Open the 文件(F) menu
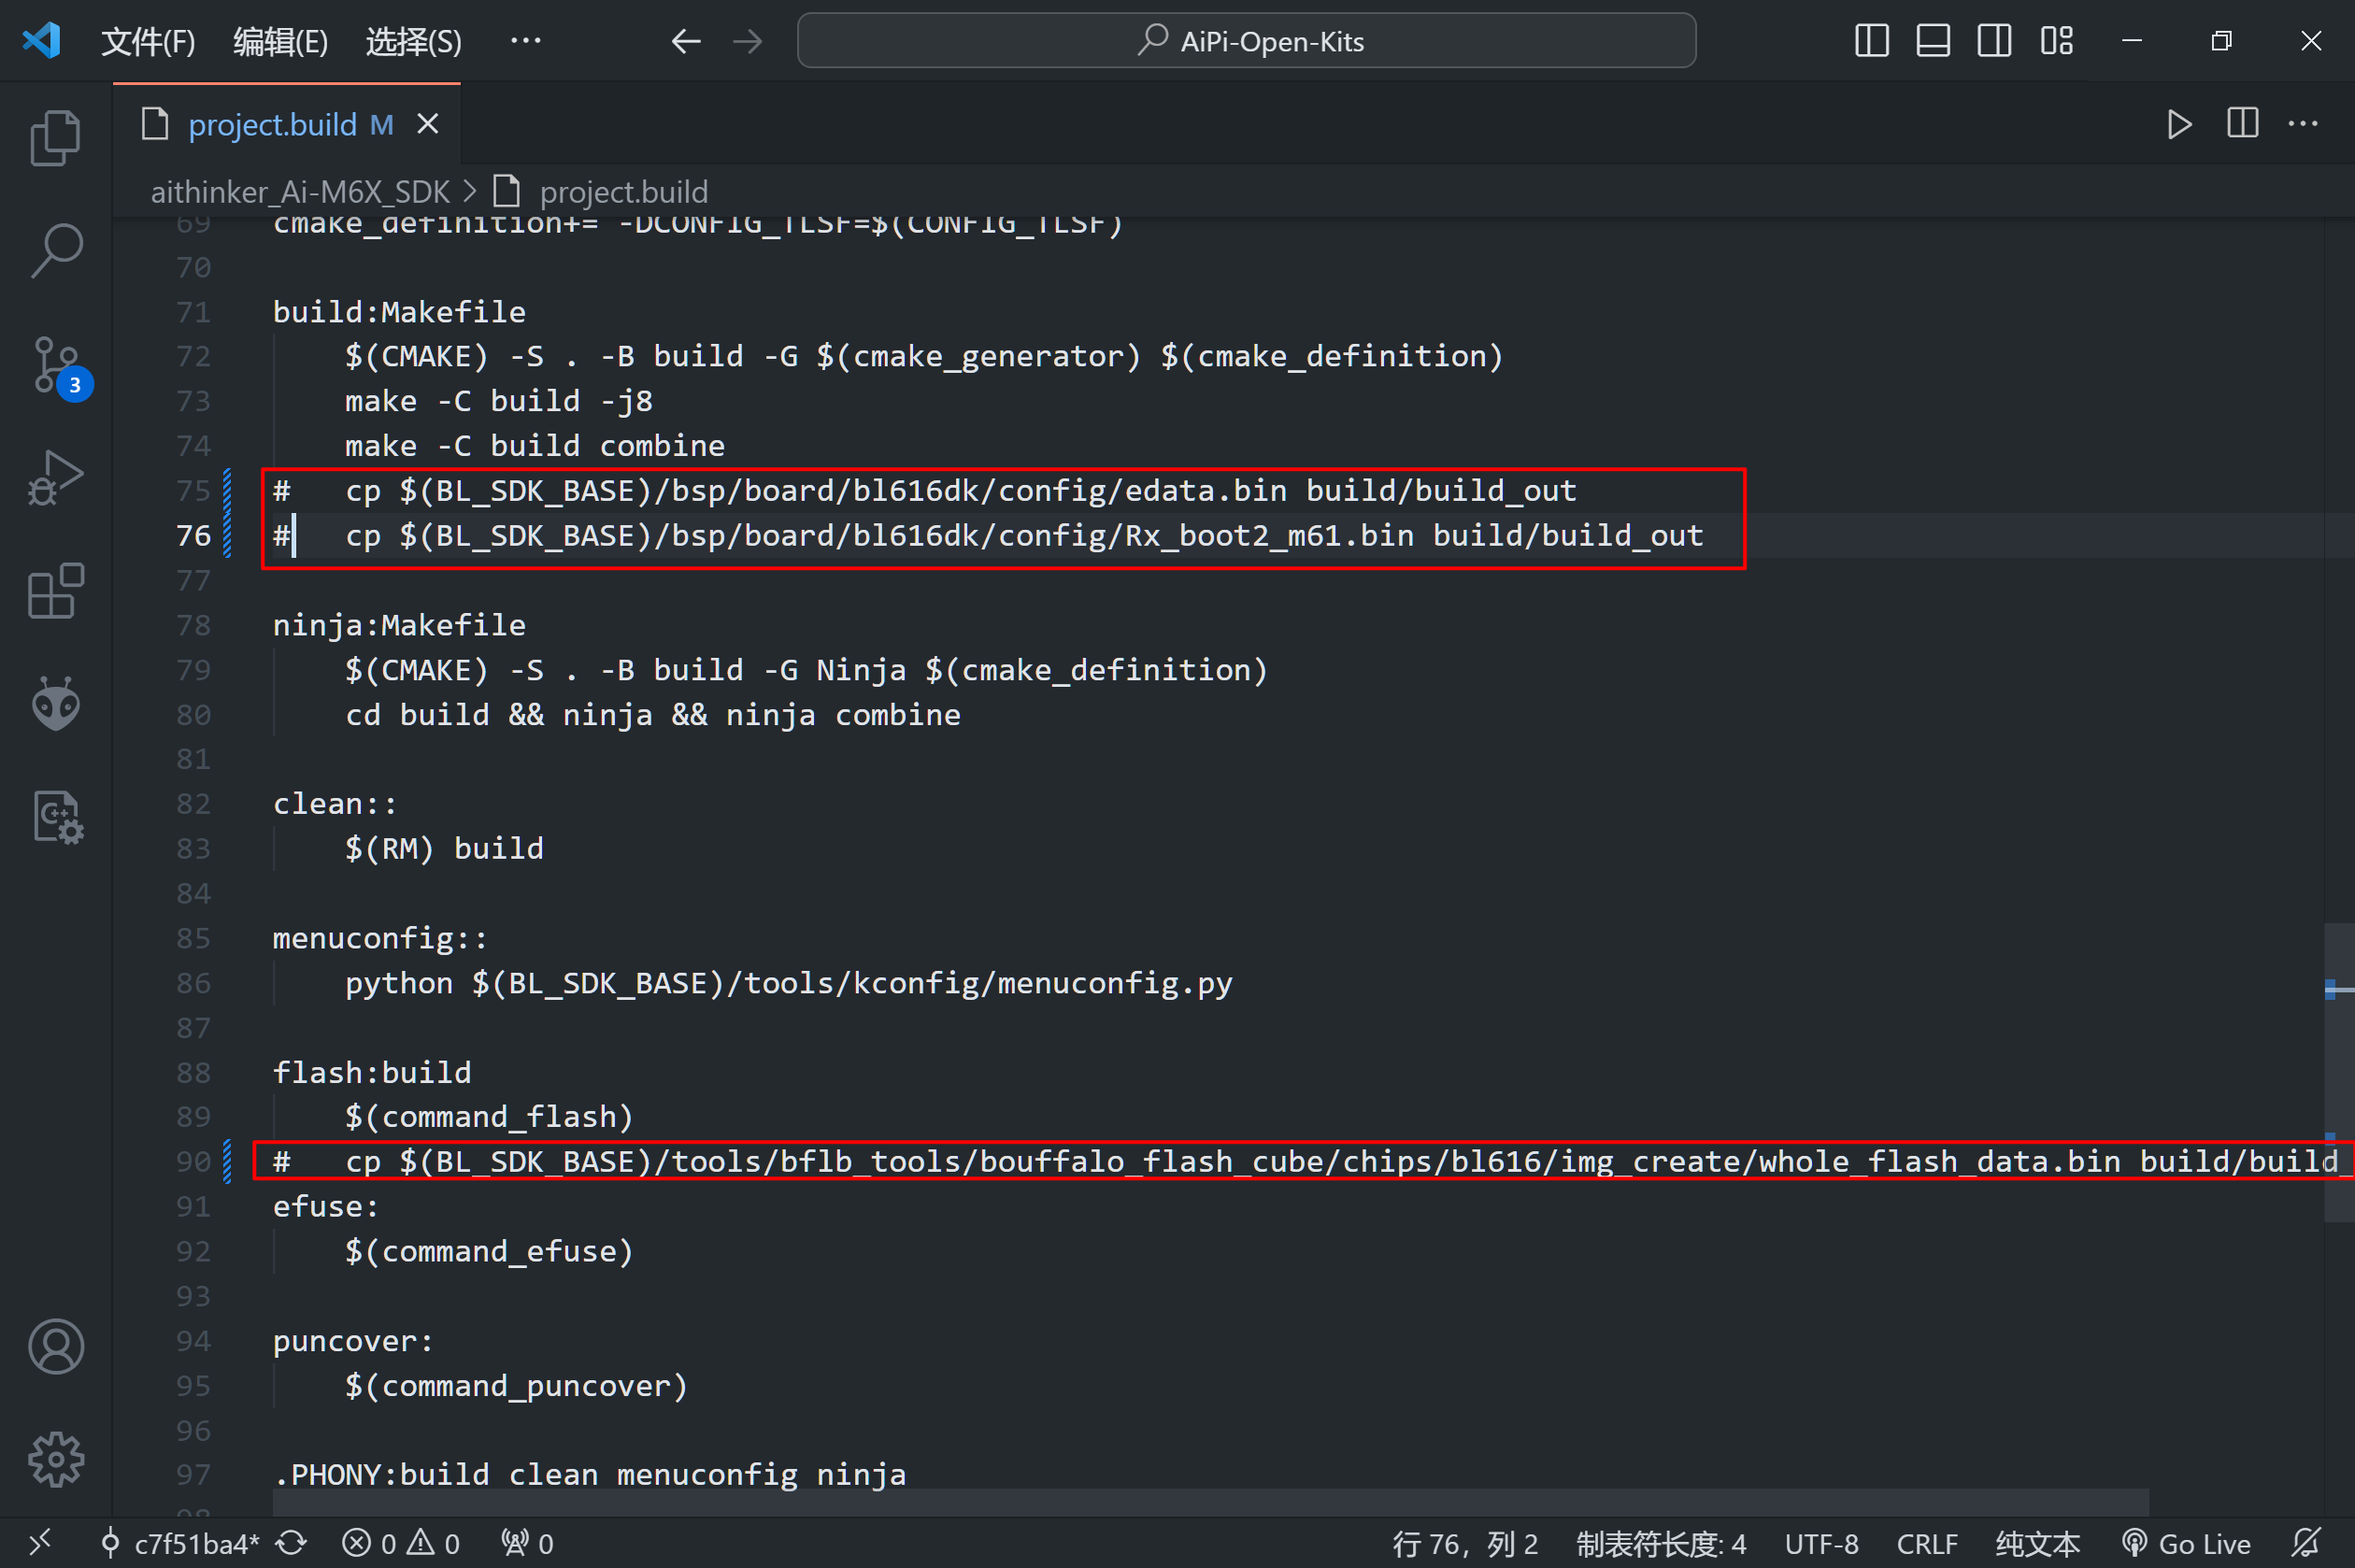 tap(148, 41)
